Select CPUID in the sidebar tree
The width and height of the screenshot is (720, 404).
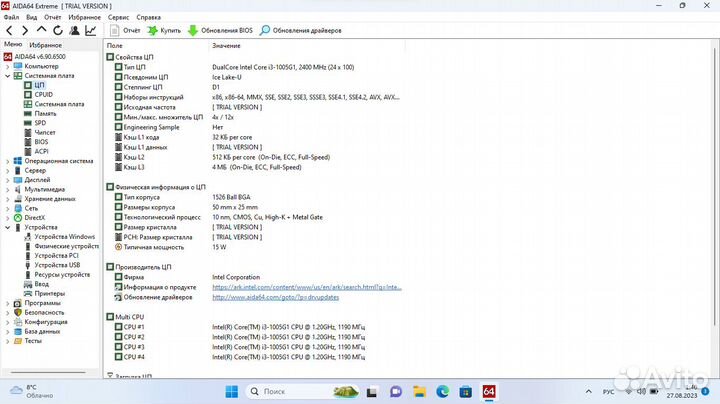pyautogui.click(x=44, y=94)
